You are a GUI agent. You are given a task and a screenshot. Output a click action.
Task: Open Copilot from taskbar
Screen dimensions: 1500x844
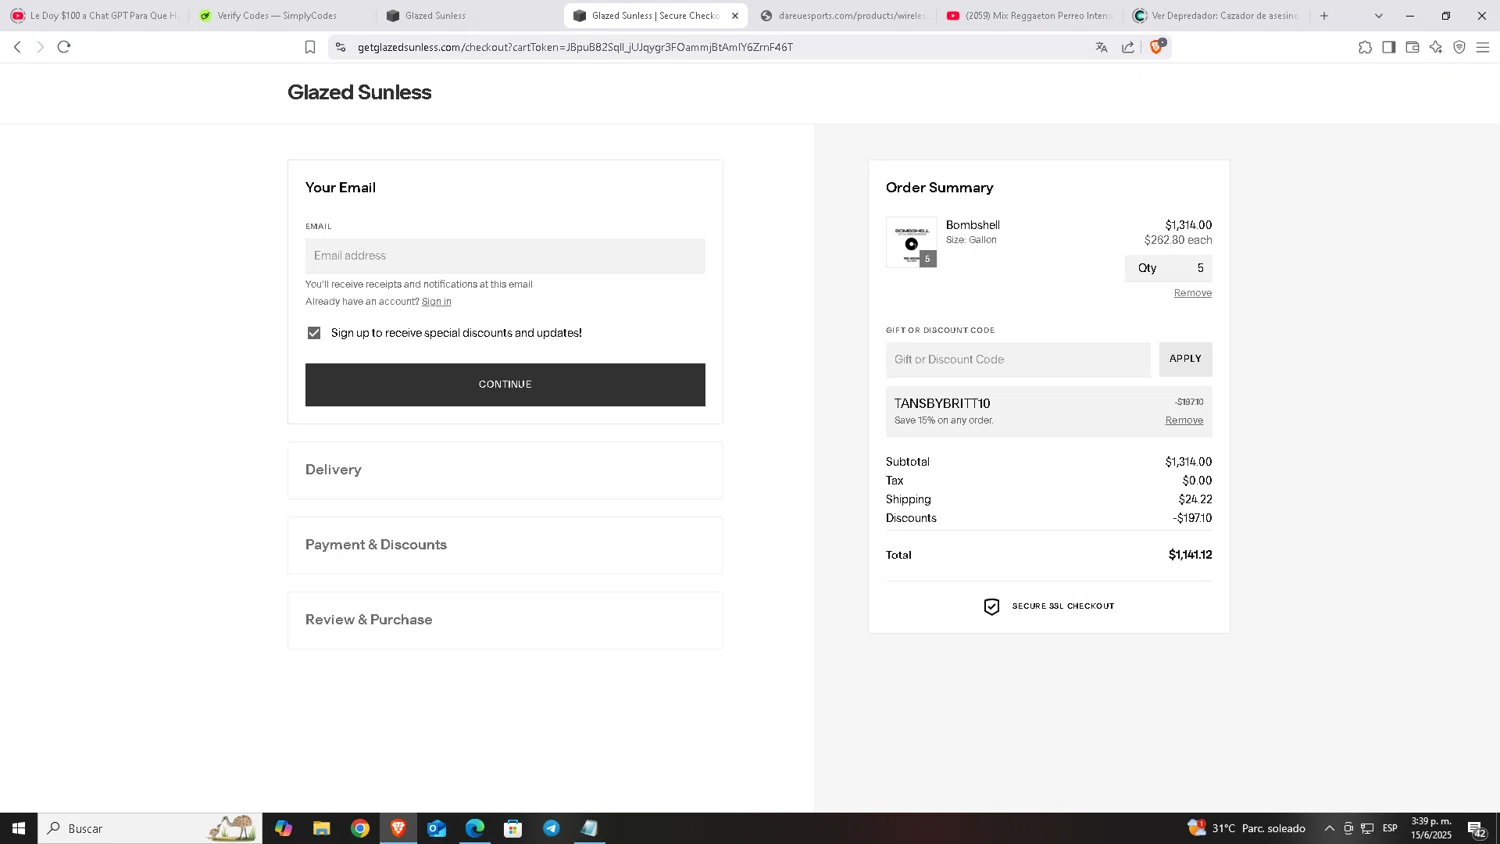pos(284,828)
